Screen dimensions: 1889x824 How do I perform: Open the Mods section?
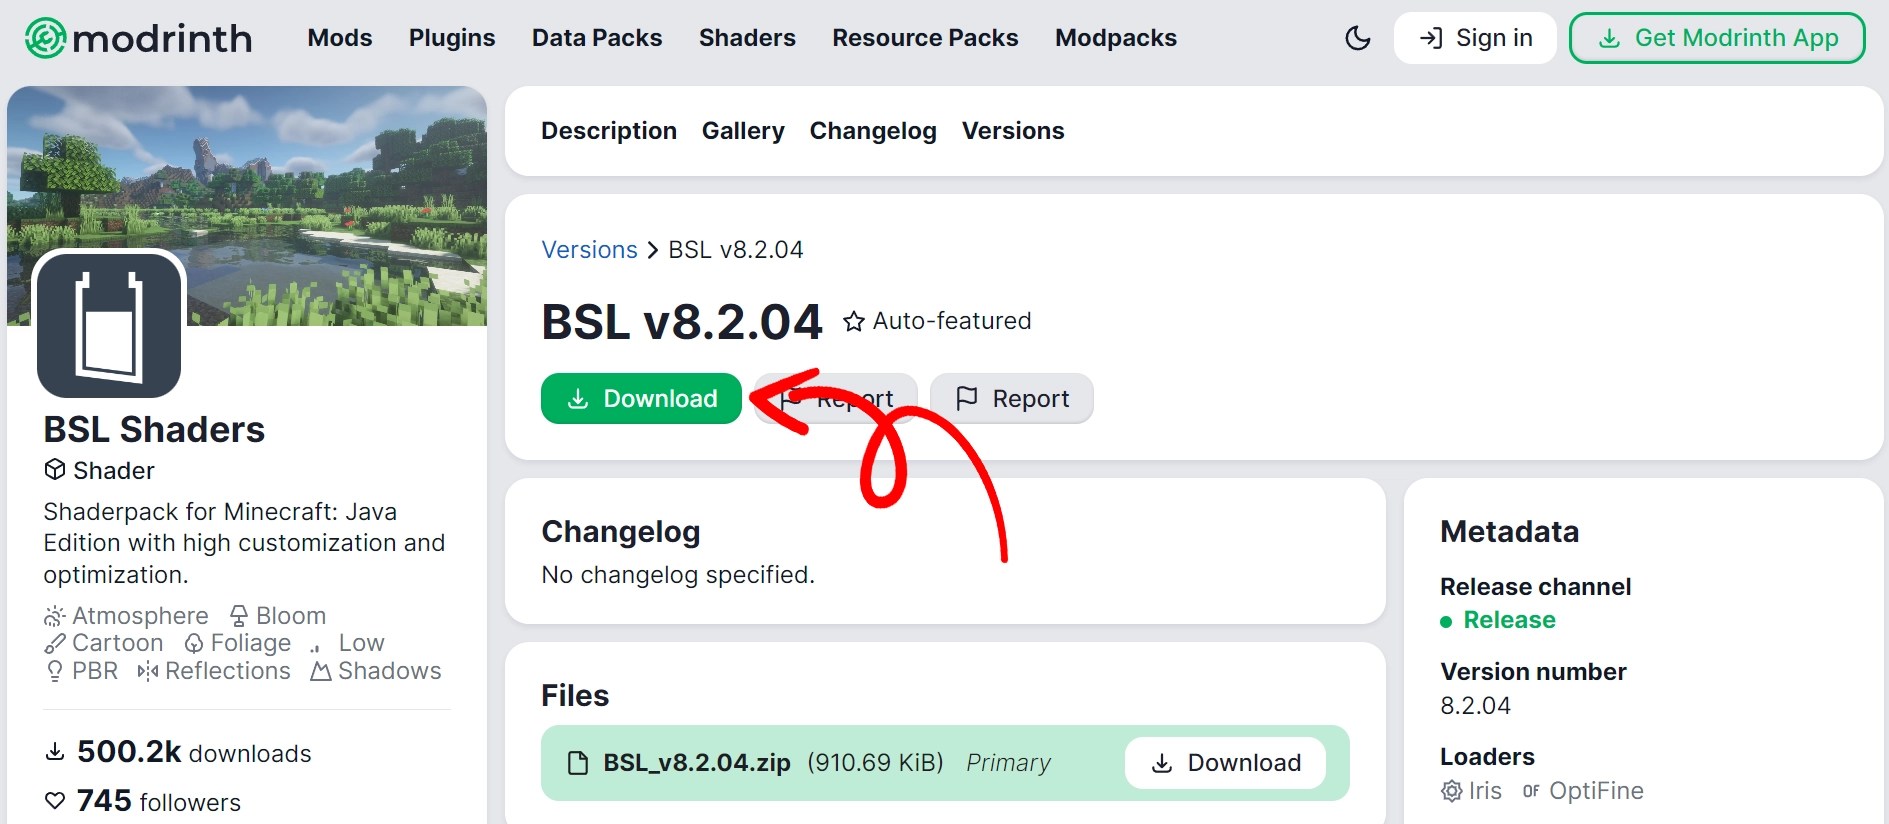340,38
